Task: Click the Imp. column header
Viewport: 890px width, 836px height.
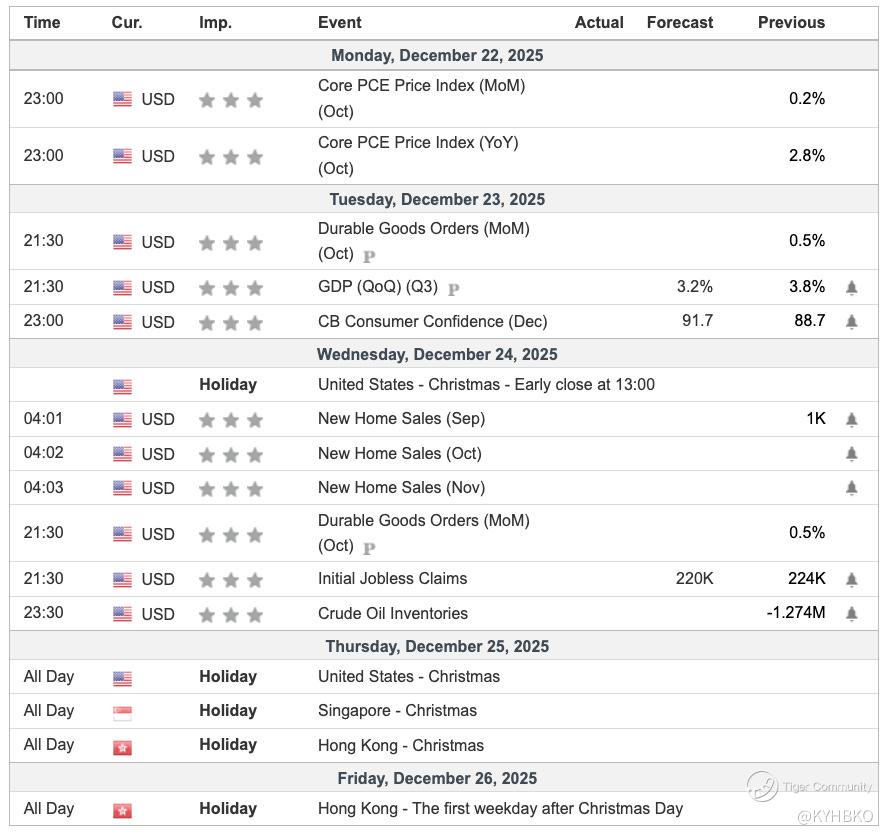Action: [215, 22]
